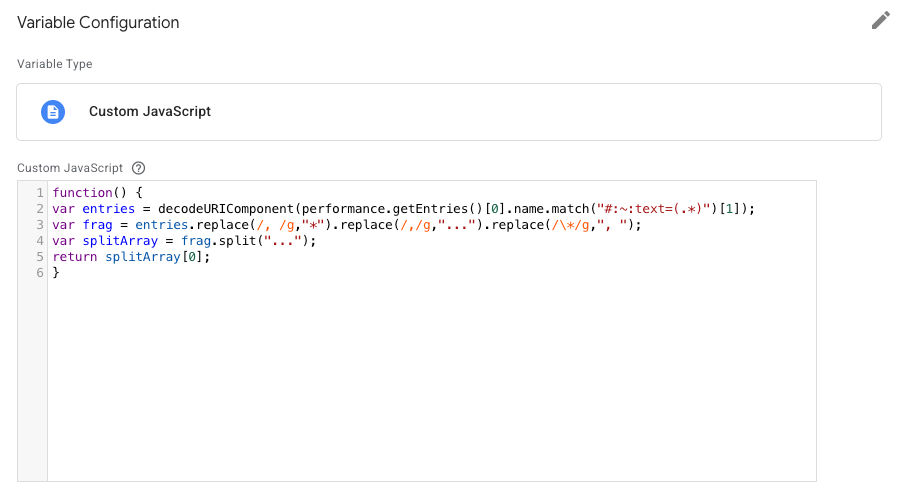
Task: Place cursor on the function() { line
Action: pyautogui.click(x=98, y=193)
